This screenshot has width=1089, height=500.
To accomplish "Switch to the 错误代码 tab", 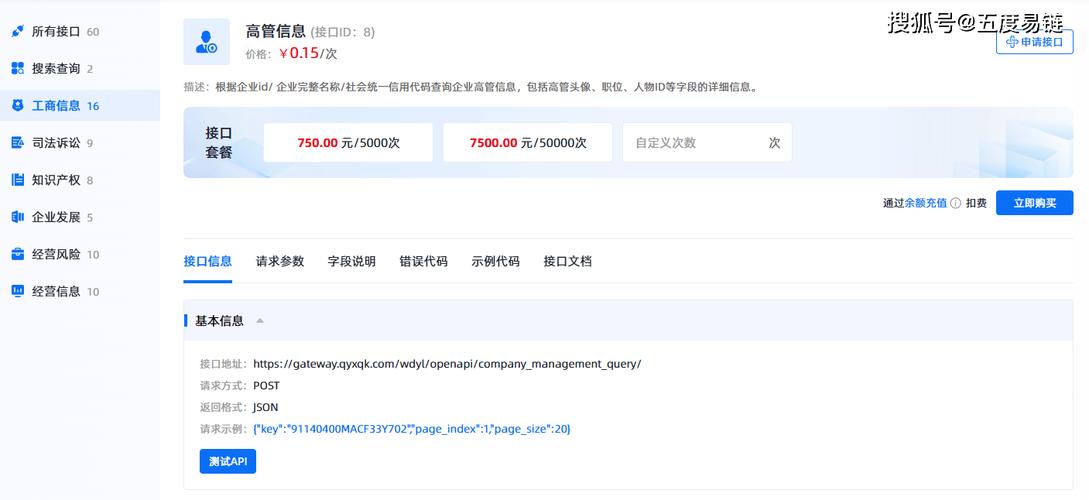I will pos(424,262).
